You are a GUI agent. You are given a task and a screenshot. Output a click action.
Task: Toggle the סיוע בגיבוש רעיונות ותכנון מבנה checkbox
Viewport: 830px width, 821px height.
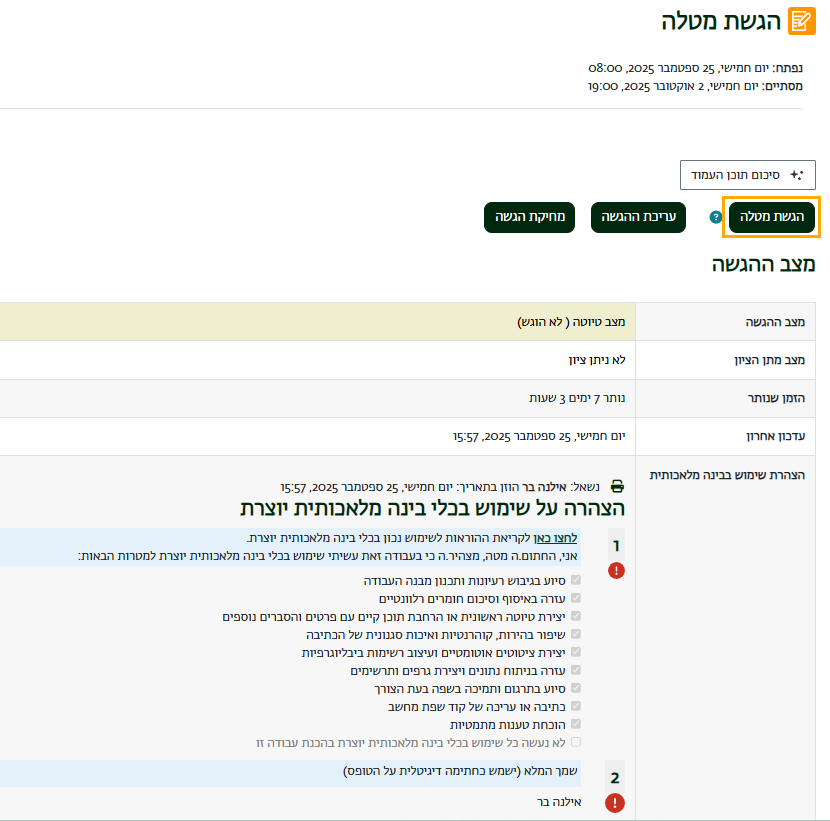575,580
